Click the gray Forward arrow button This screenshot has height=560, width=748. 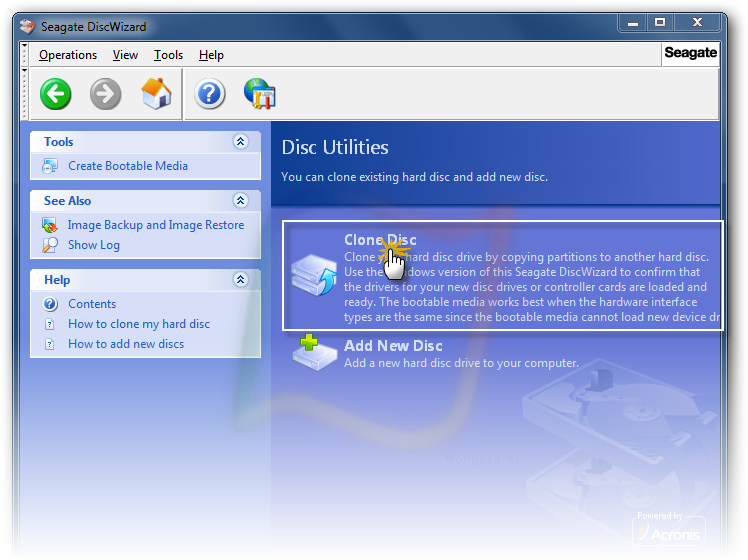click(x=105, y=94)
